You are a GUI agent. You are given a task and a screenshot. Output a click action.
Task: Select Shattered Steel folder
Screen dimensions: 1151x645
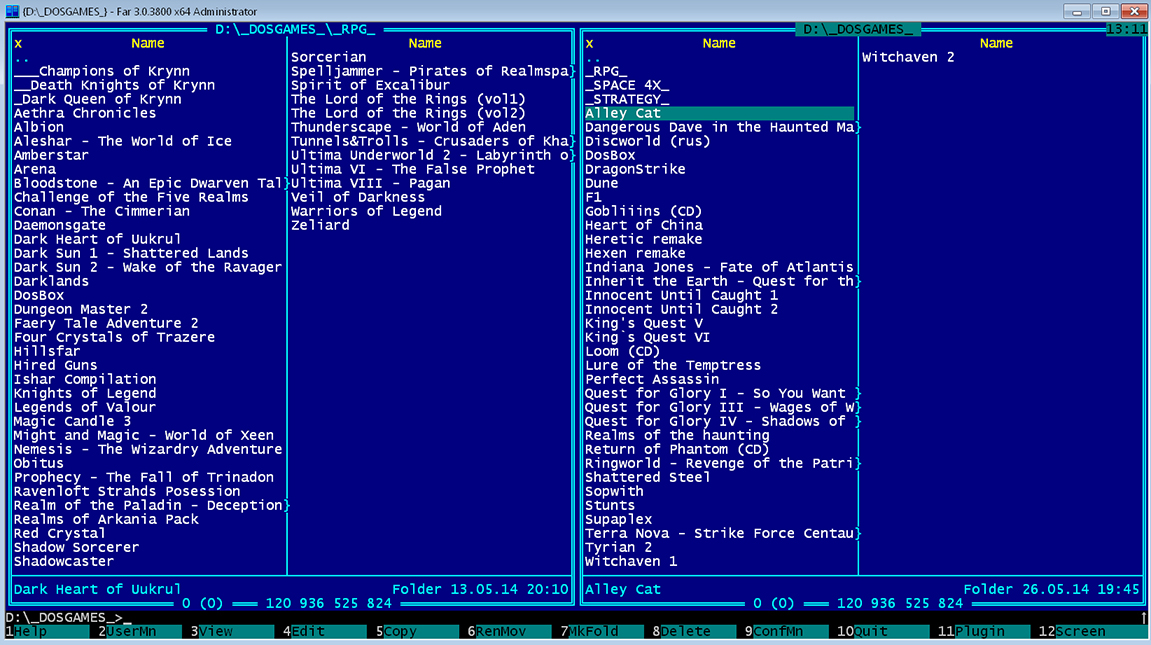point(647,477)
